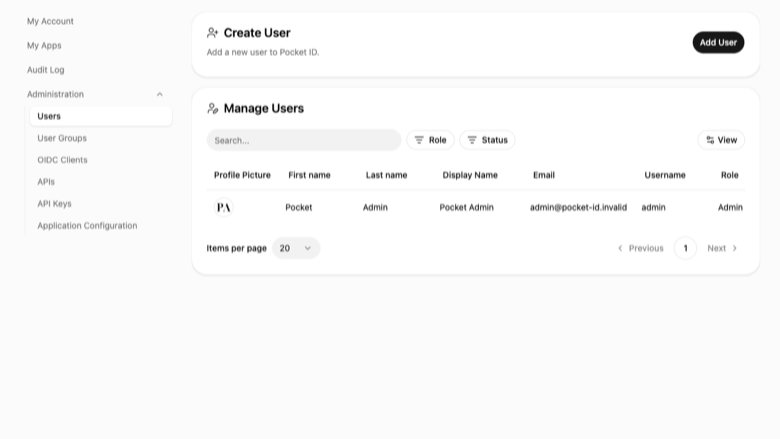Select page 1 in pagination
The height and width of the screenshot is (439, 780).
pyautogui.click(x=685, y=248)
